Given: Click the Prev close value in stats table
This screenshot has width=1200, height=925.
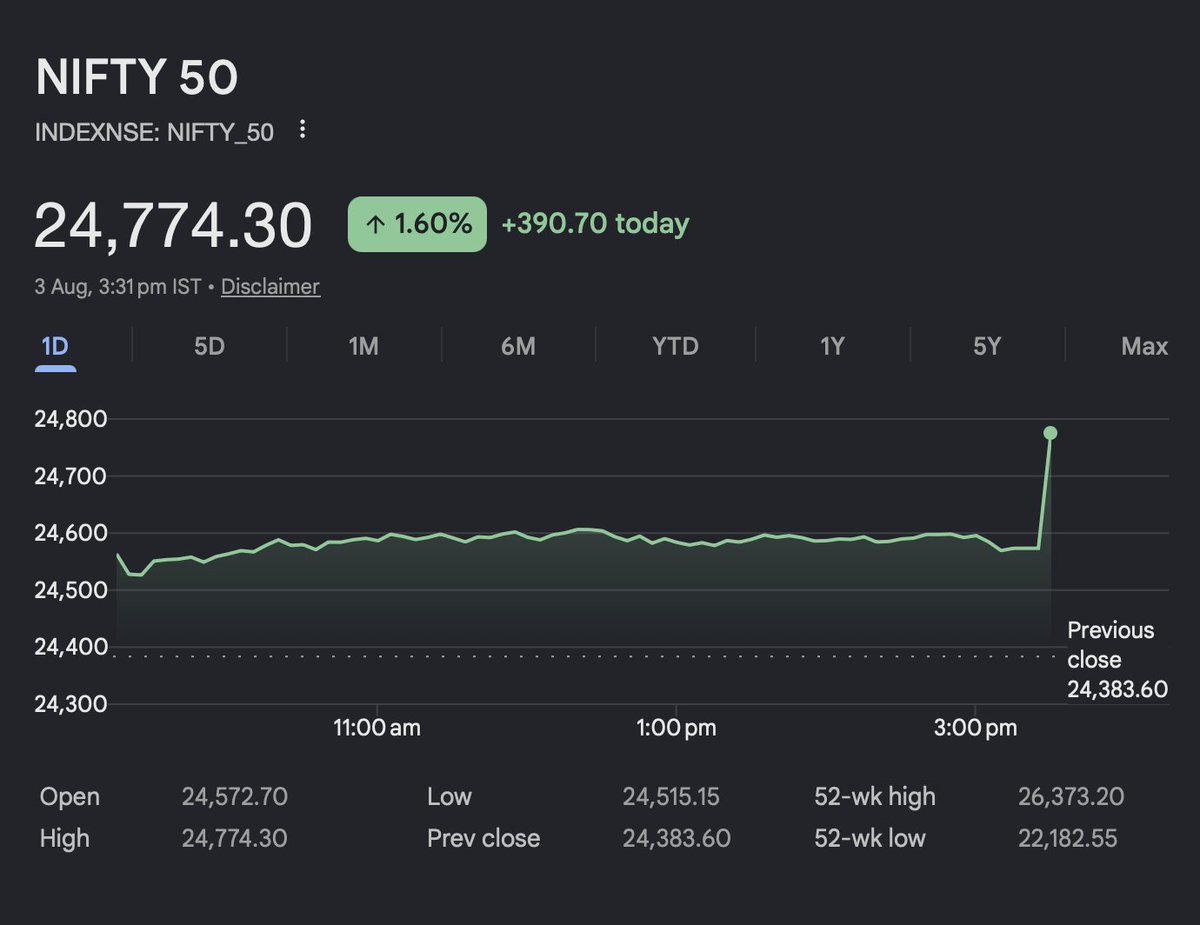Looking at the screenshot, I should (x=677, y=838).
